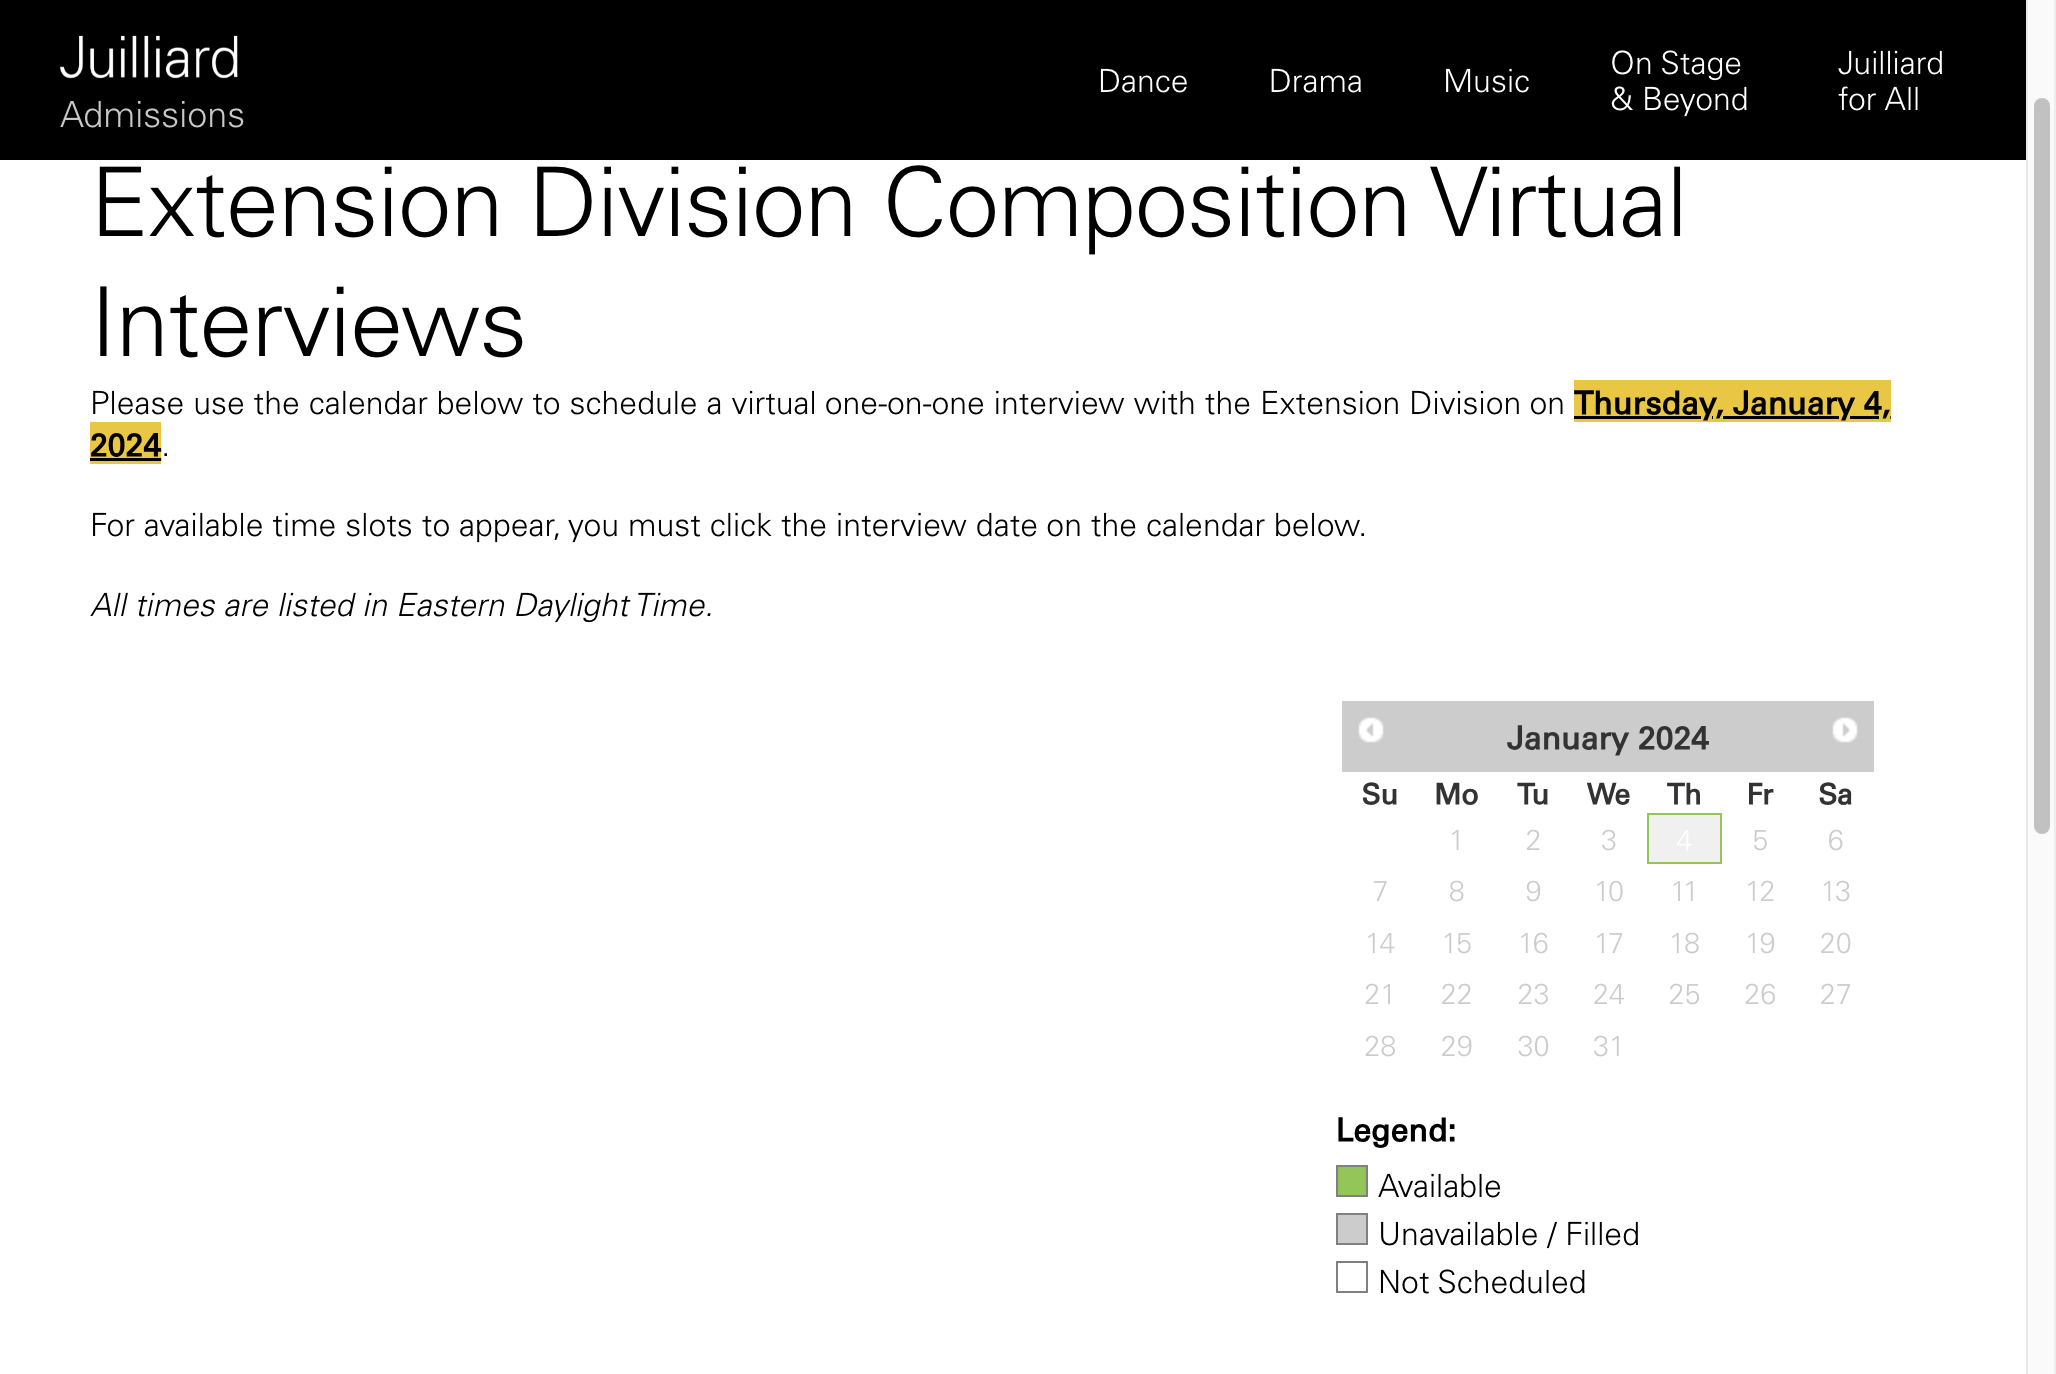Click the page vertical scrollbar
Viewport: 2056px width, 1374px height.
[x=2042, y=465]
